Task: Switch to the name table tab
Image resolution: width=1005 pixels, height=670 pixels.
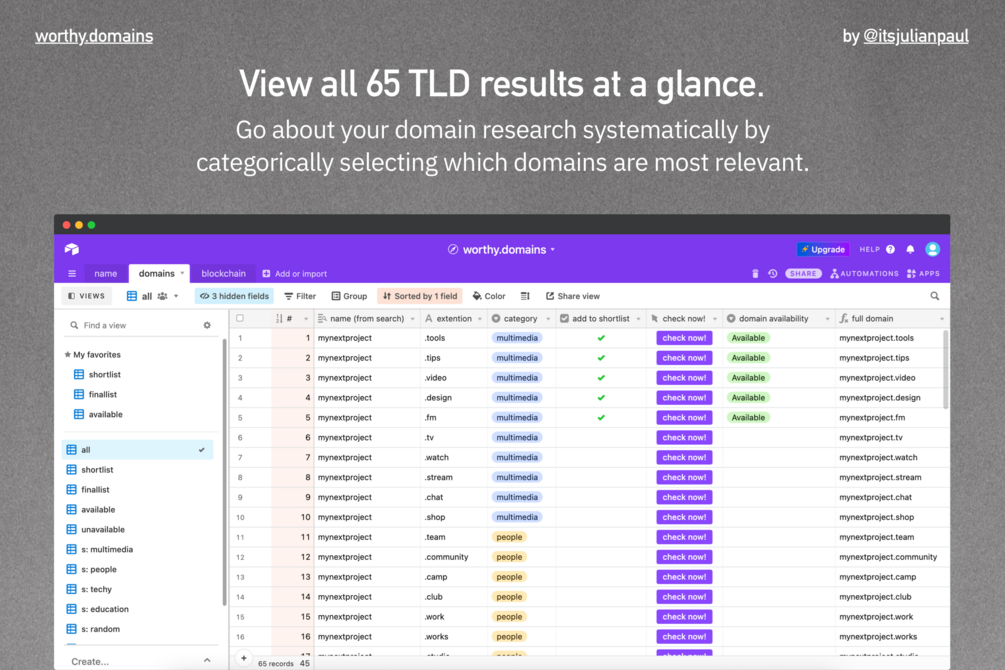Action: tap(106, 274)
